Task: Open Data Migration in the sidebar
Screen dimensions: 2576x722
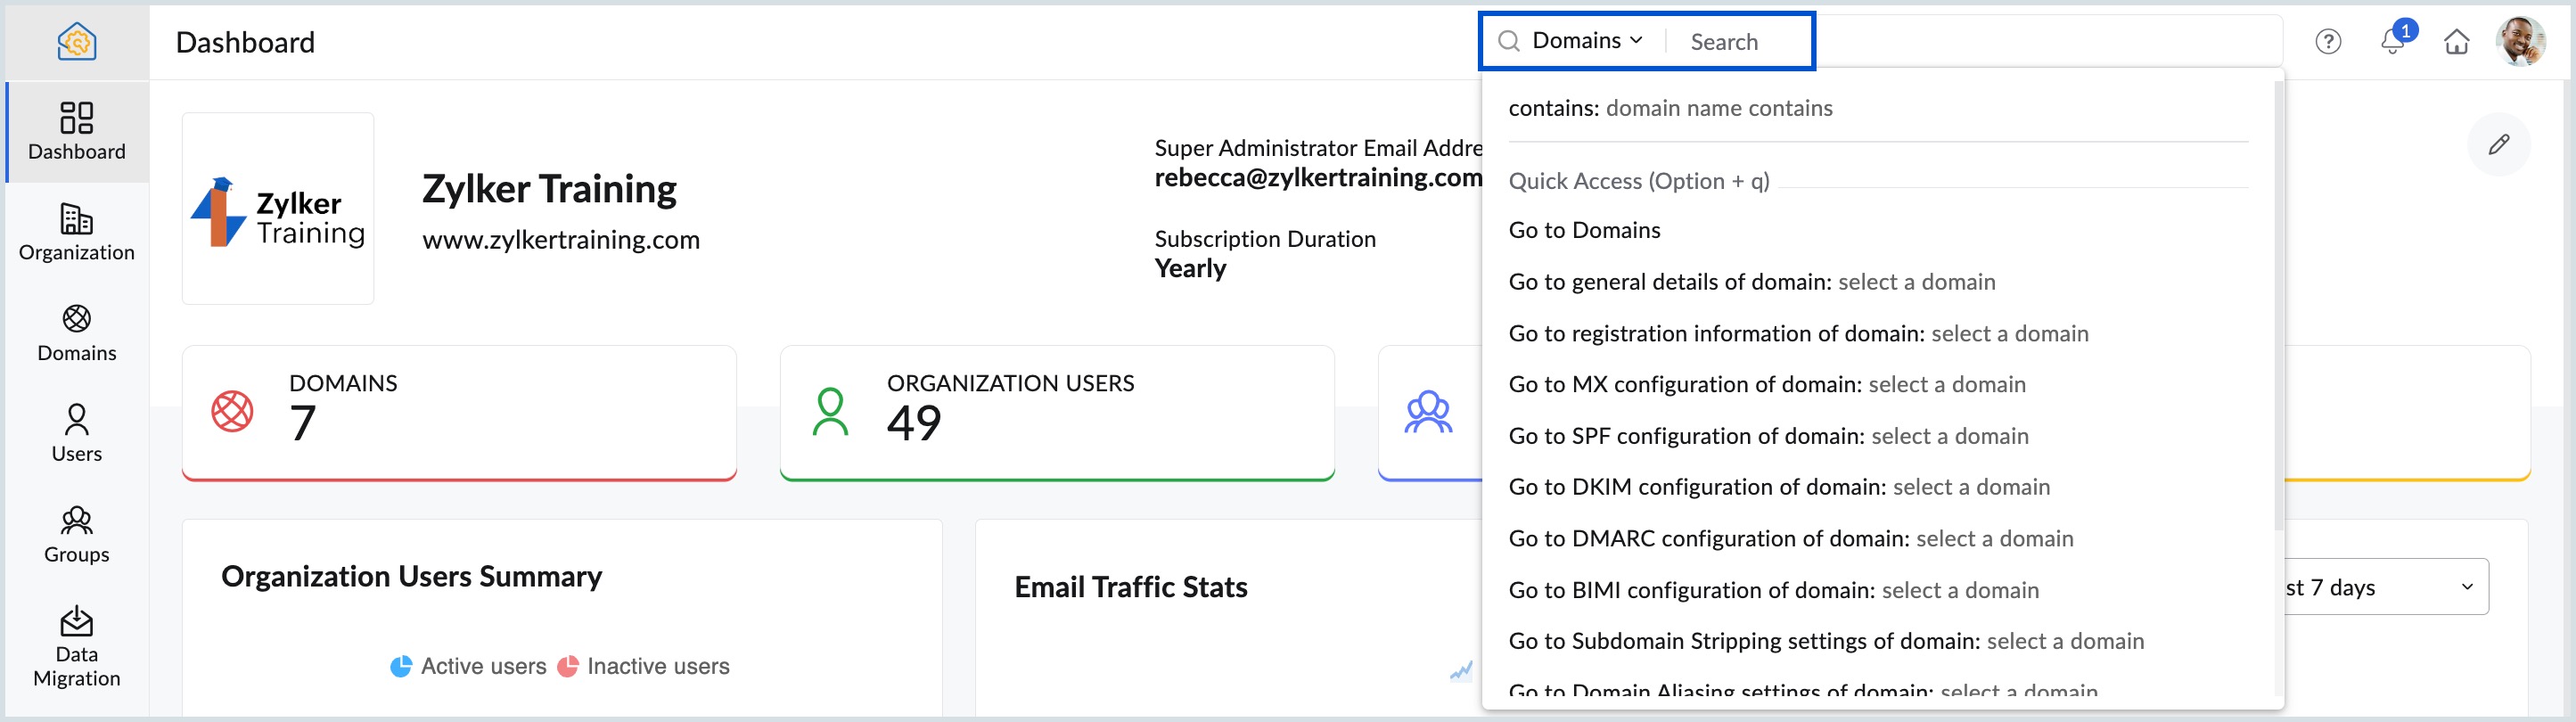Action: (77, 646)
